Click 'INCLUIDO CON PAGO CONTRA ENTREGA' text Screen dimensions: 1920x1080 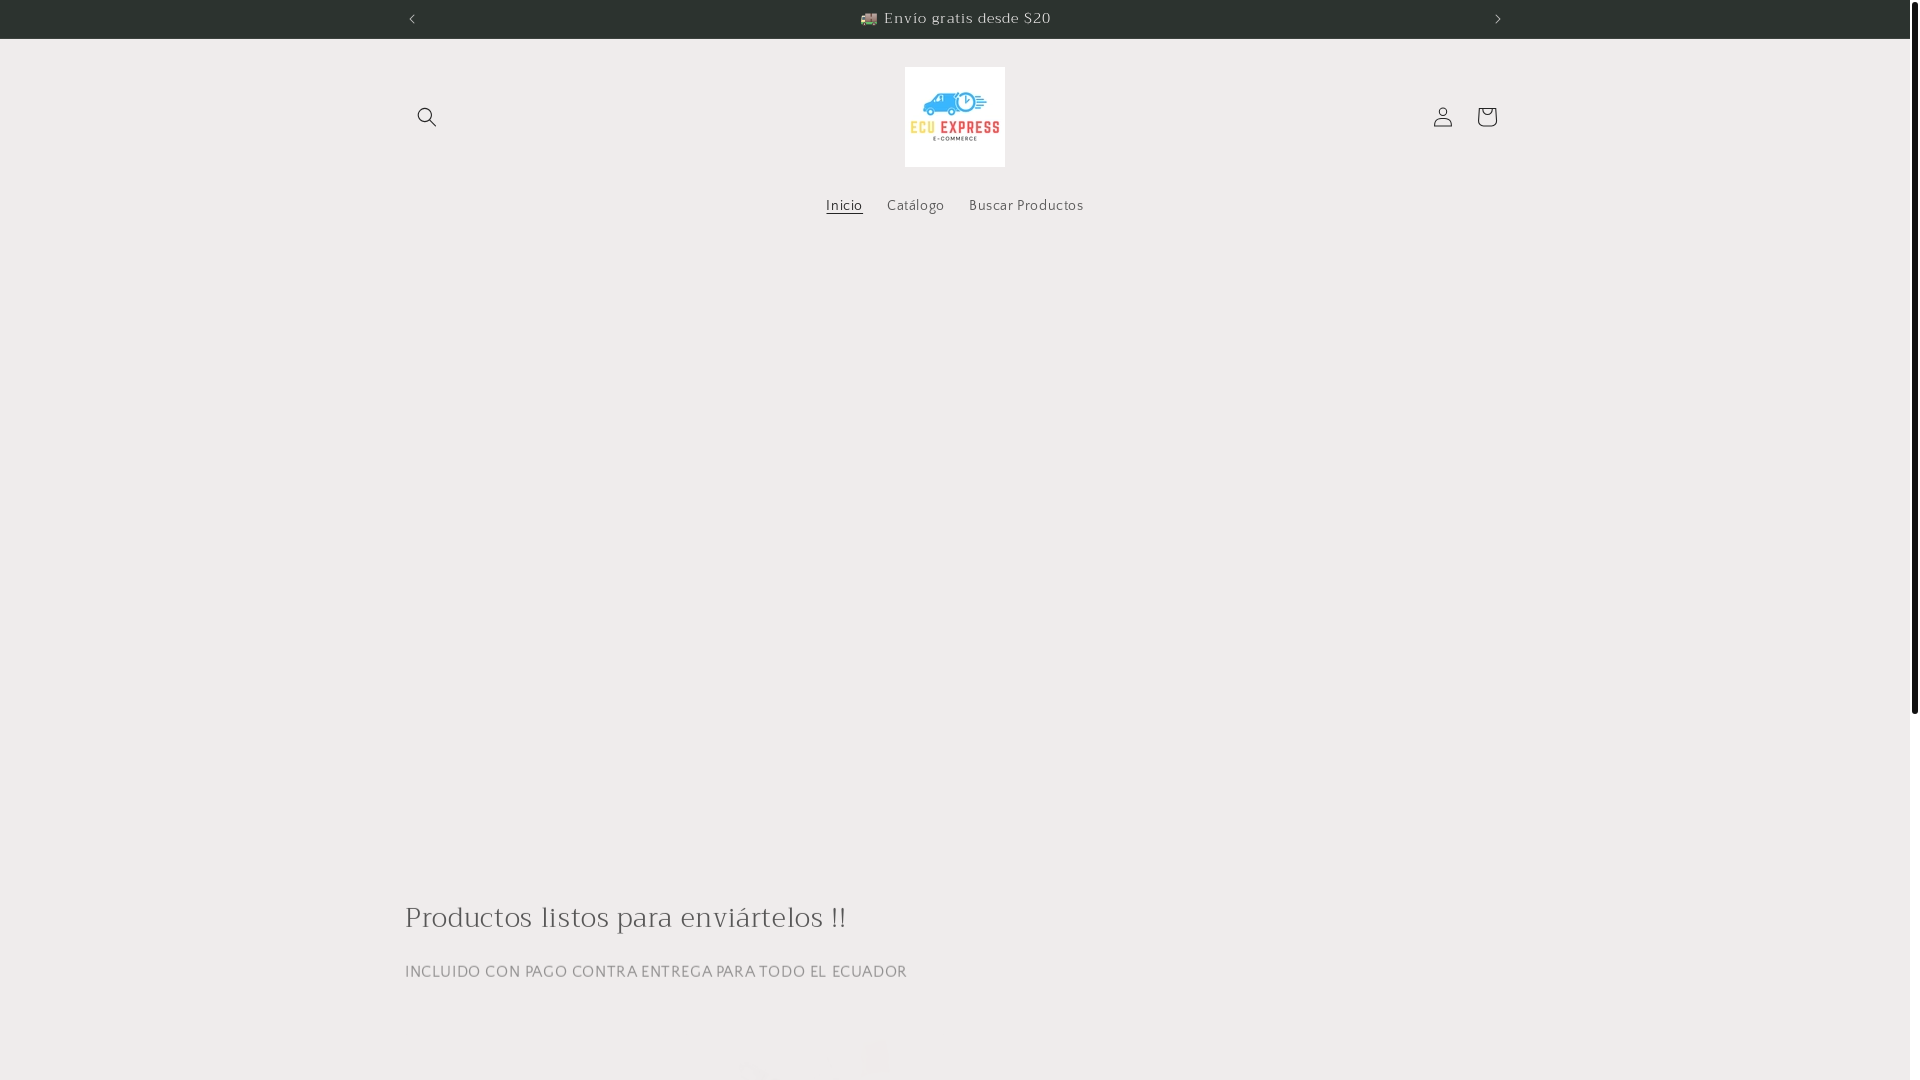(x=558, y=972)
